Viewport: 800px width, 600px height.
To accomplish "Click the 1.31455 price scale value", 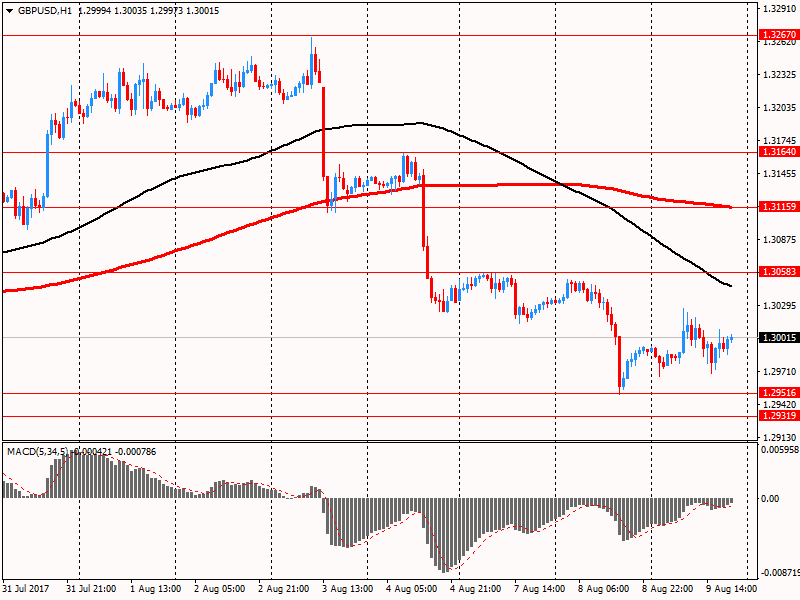I will pos(779,174).
